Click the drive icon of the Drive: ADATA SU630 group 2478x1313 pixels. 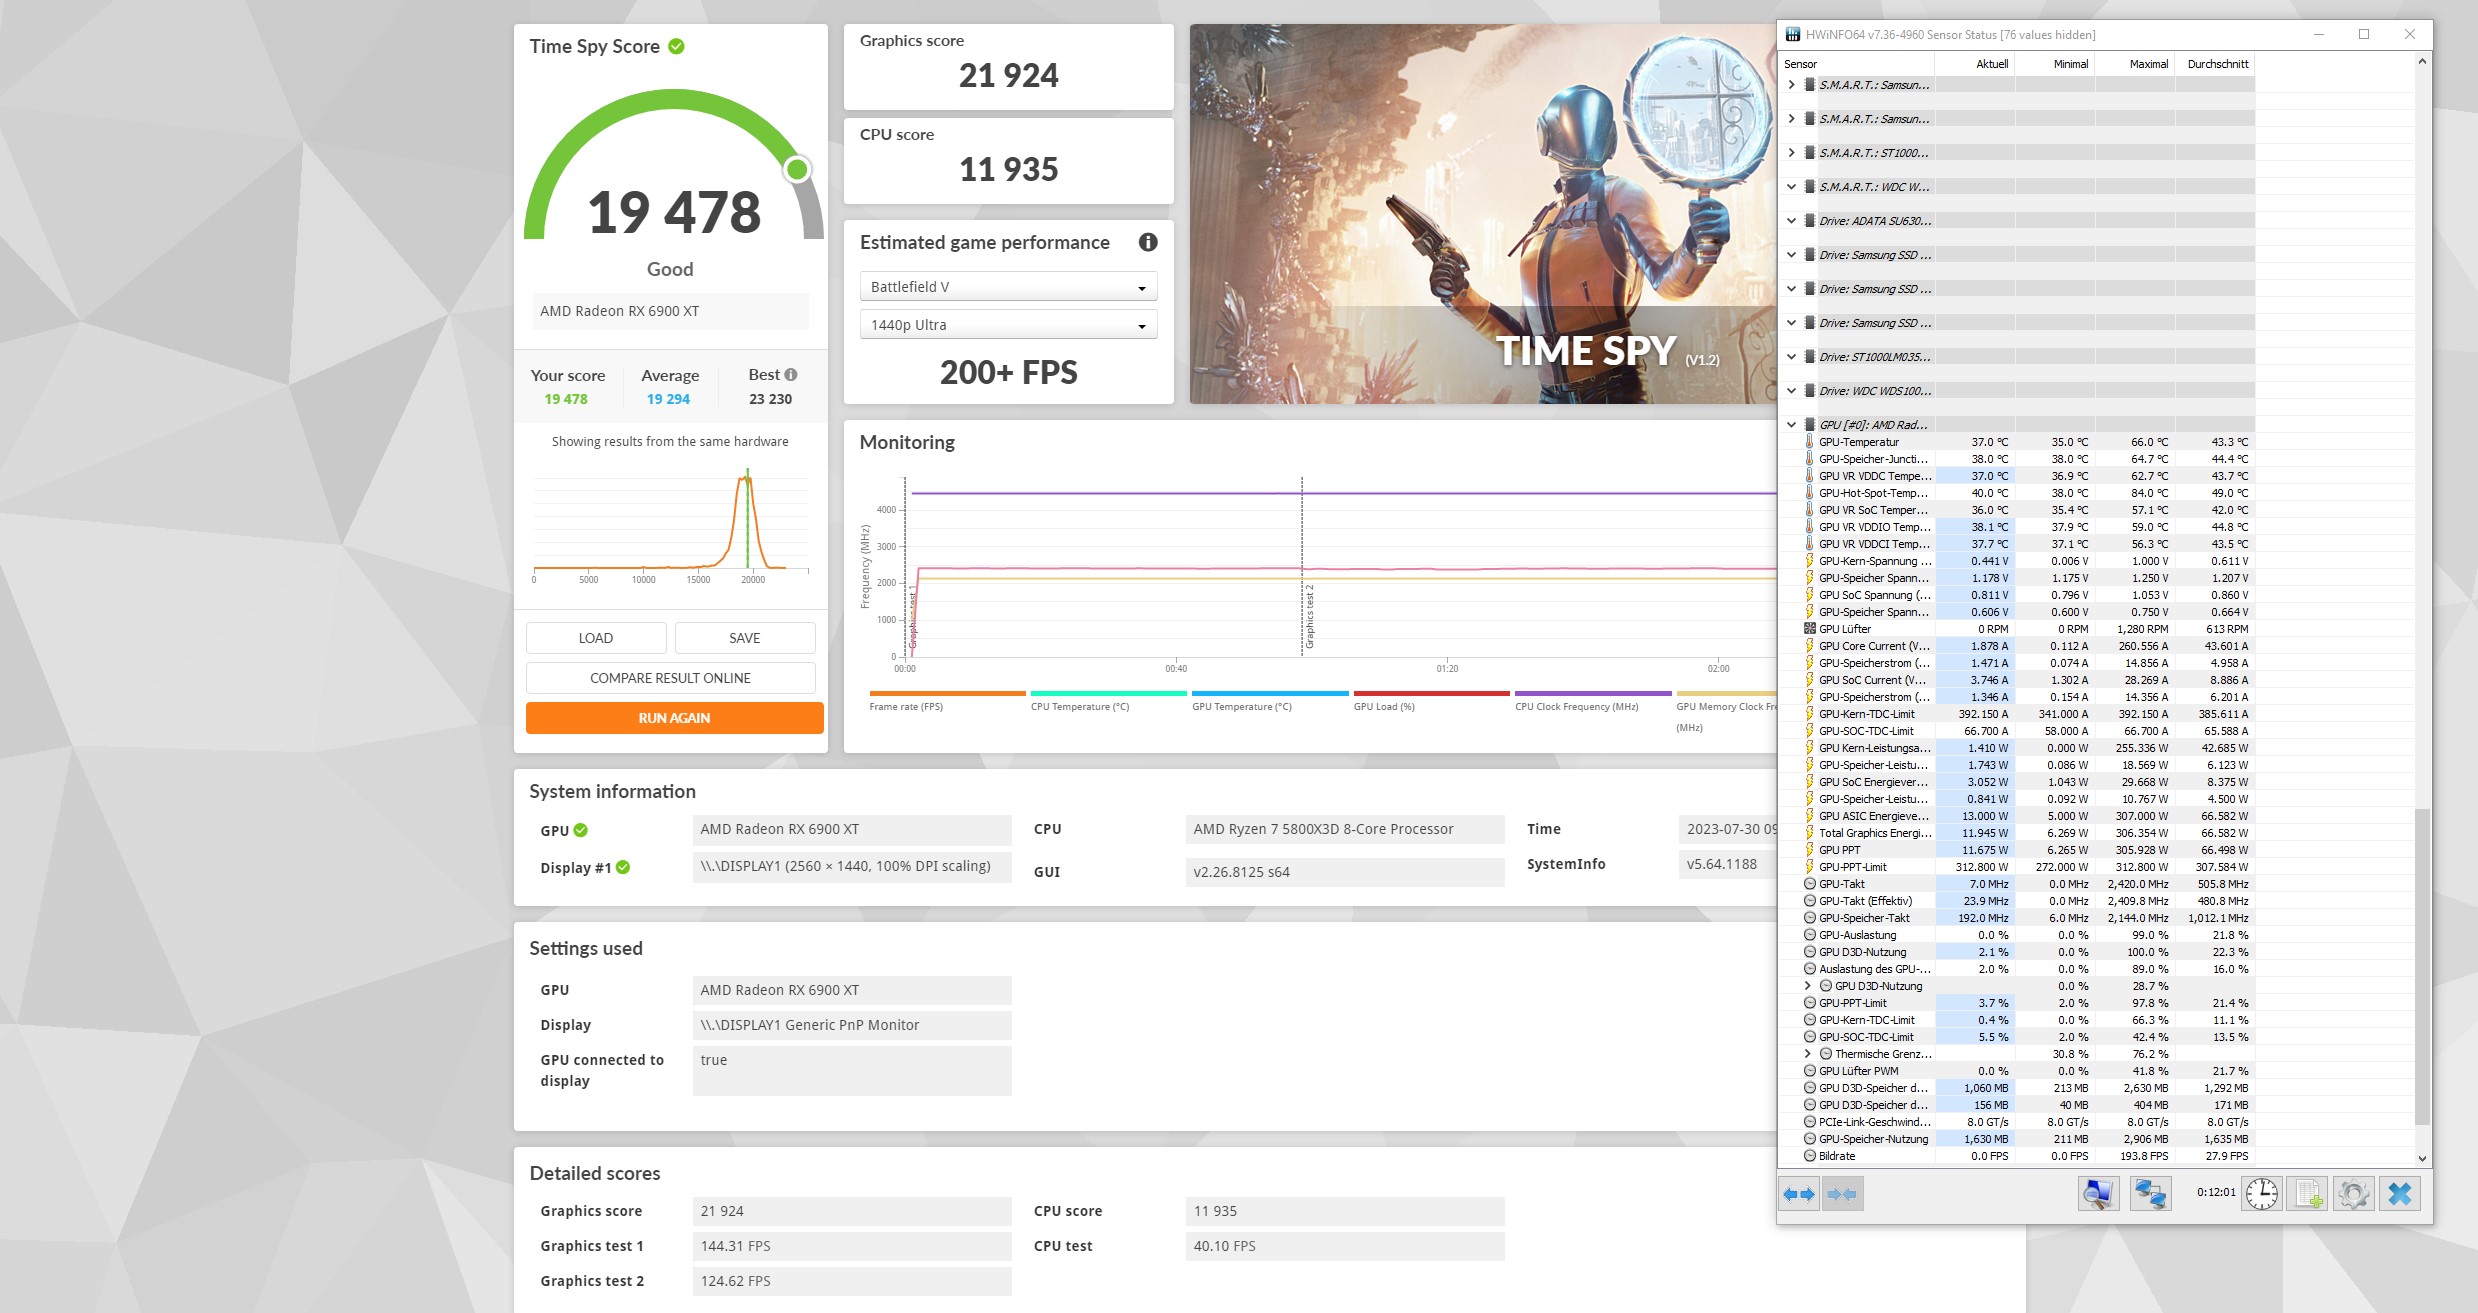(1810, 221)
